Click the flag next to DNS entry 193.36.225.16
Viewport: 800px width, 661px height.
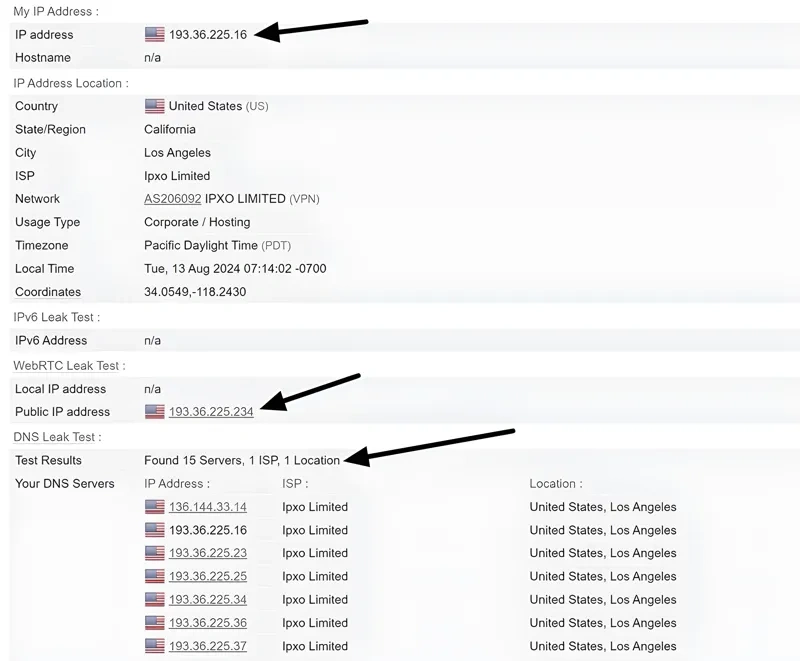pyautogui.click(x=153, y=530)
